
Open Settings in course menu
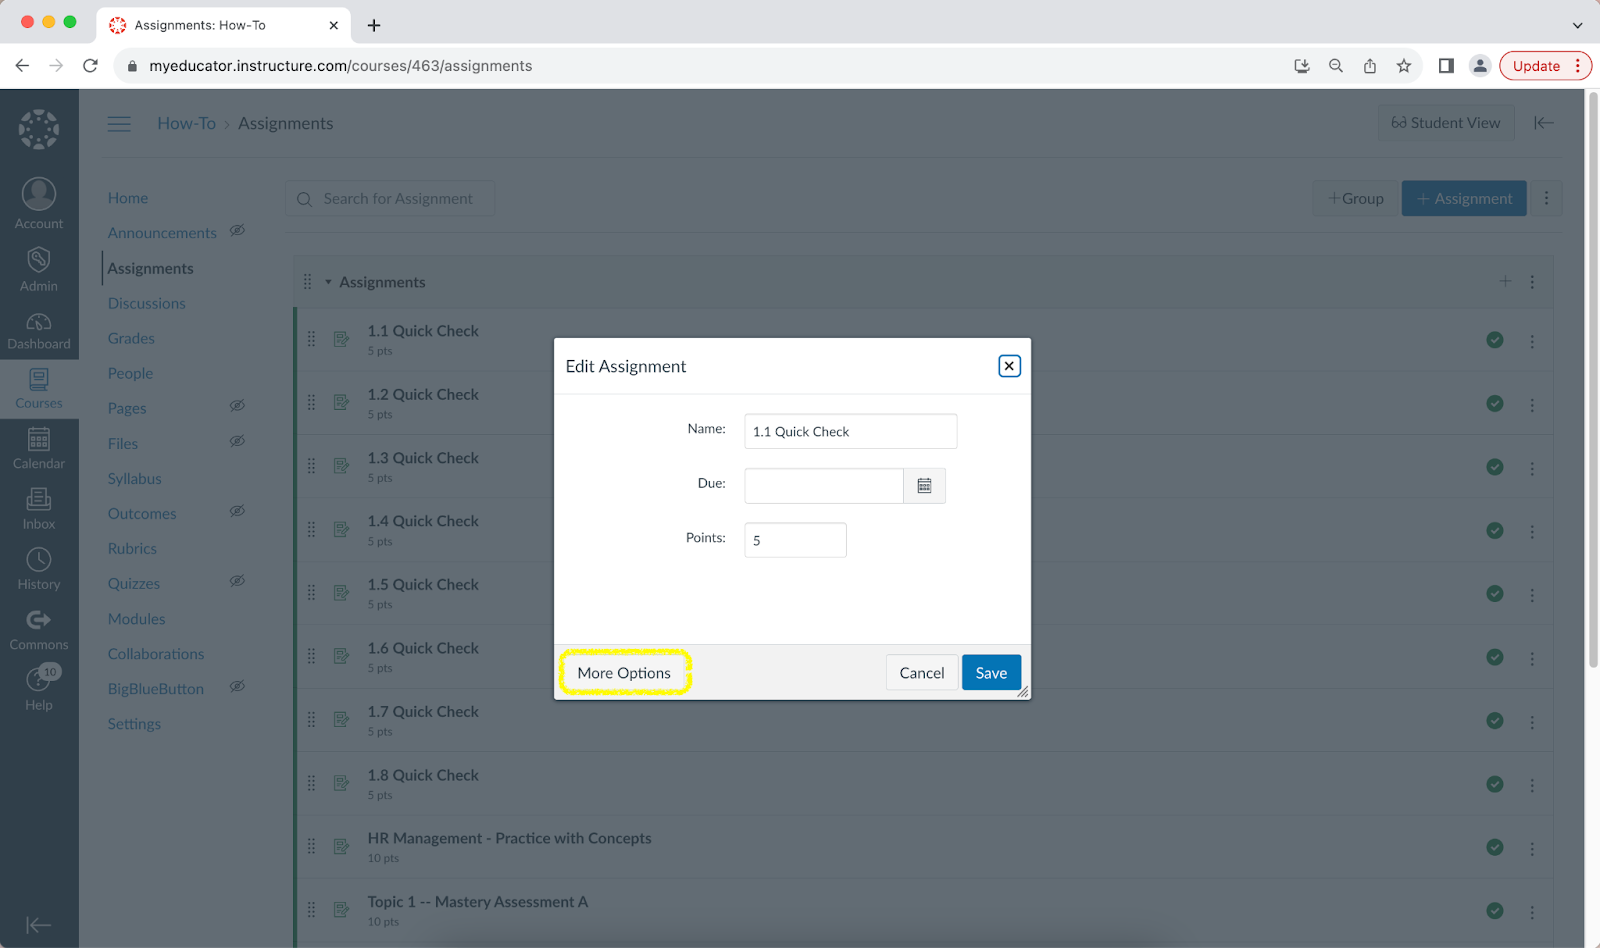(x=134, y=724)
